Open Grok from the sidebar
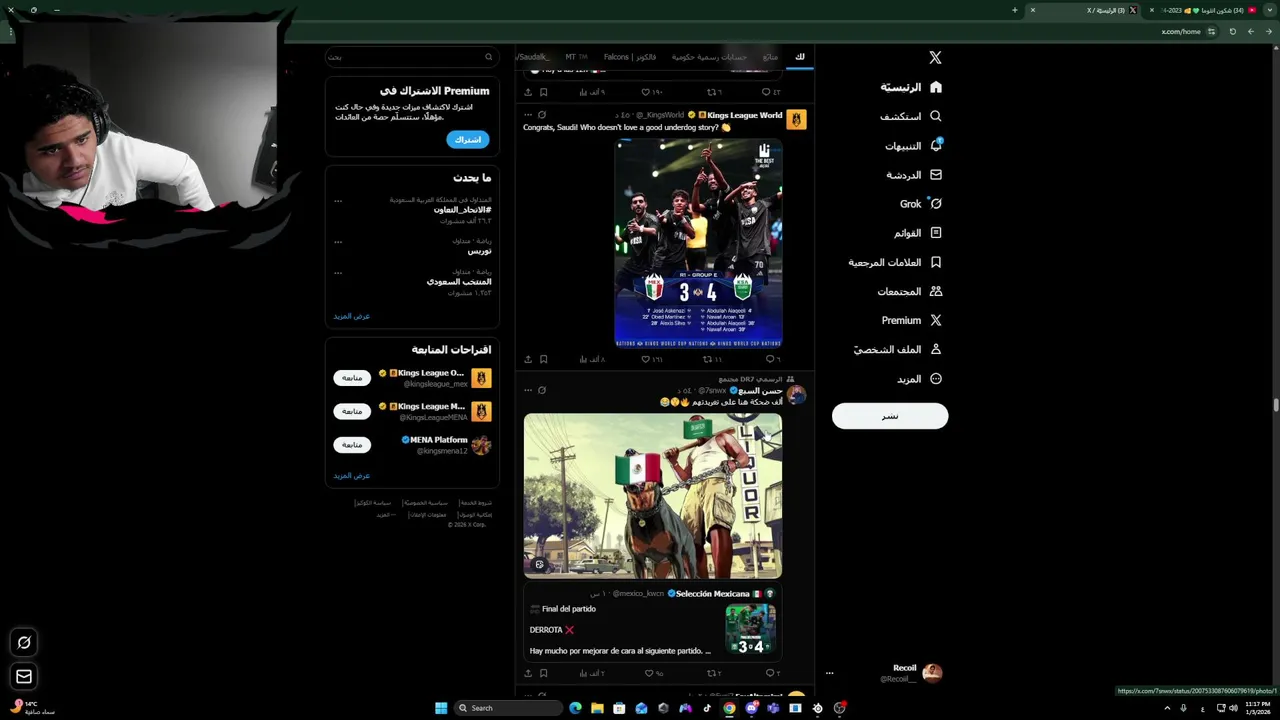Viewport: 1280px width, 720px height. [x=921, y=204]
